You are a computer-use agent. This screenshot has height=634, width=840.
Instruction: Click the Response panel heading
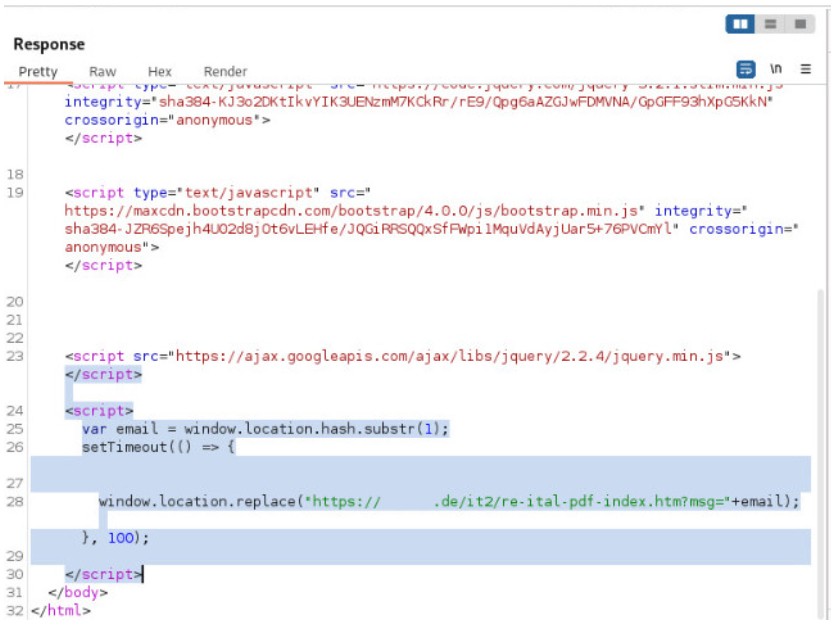(x=49, y=45)
